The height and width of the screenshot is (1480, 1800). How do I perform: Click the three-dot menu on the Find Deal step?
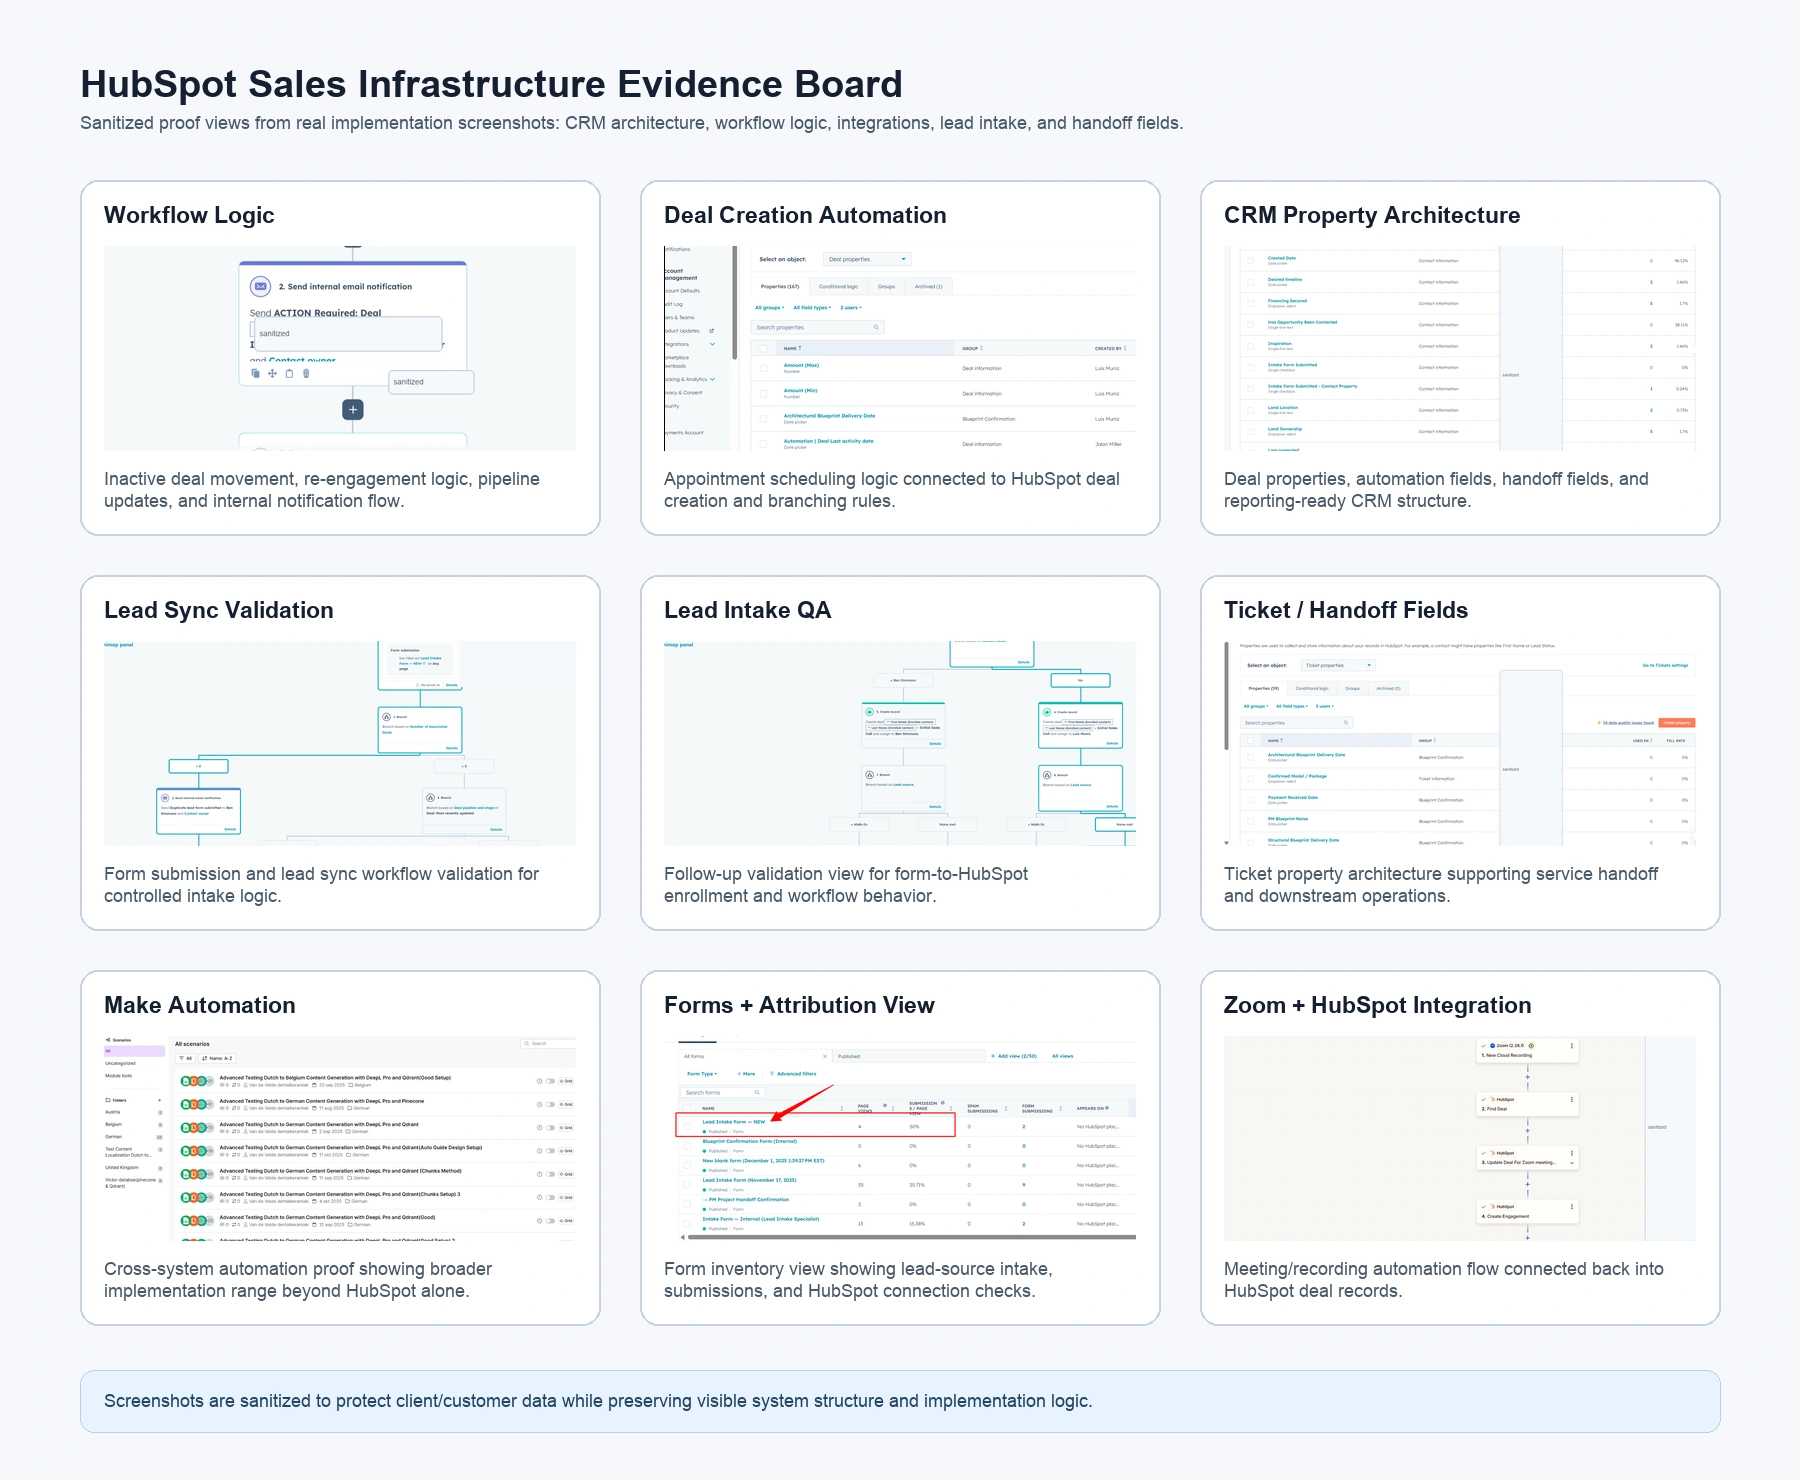[x=1572, y=1100]
